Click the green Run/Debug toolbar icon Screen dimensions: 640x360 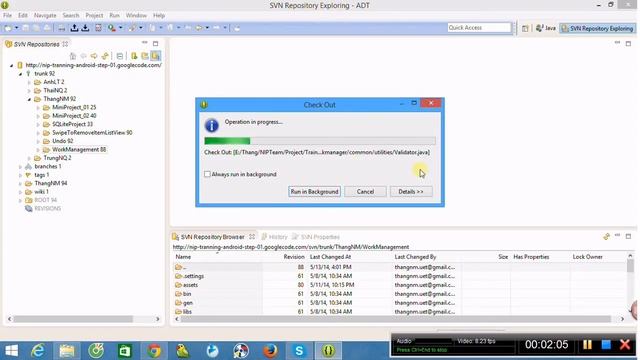(x=111, y=28)
